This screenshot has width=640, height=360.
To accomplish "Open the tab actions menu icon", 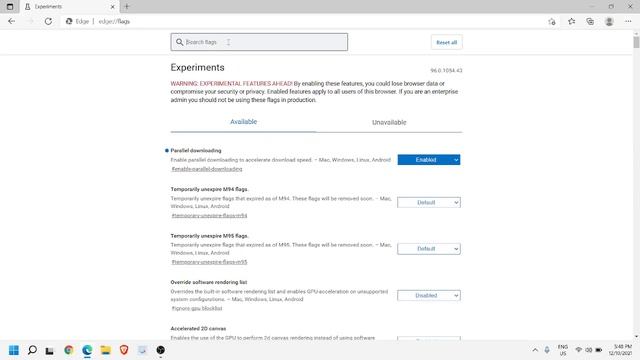I will 10,7.
